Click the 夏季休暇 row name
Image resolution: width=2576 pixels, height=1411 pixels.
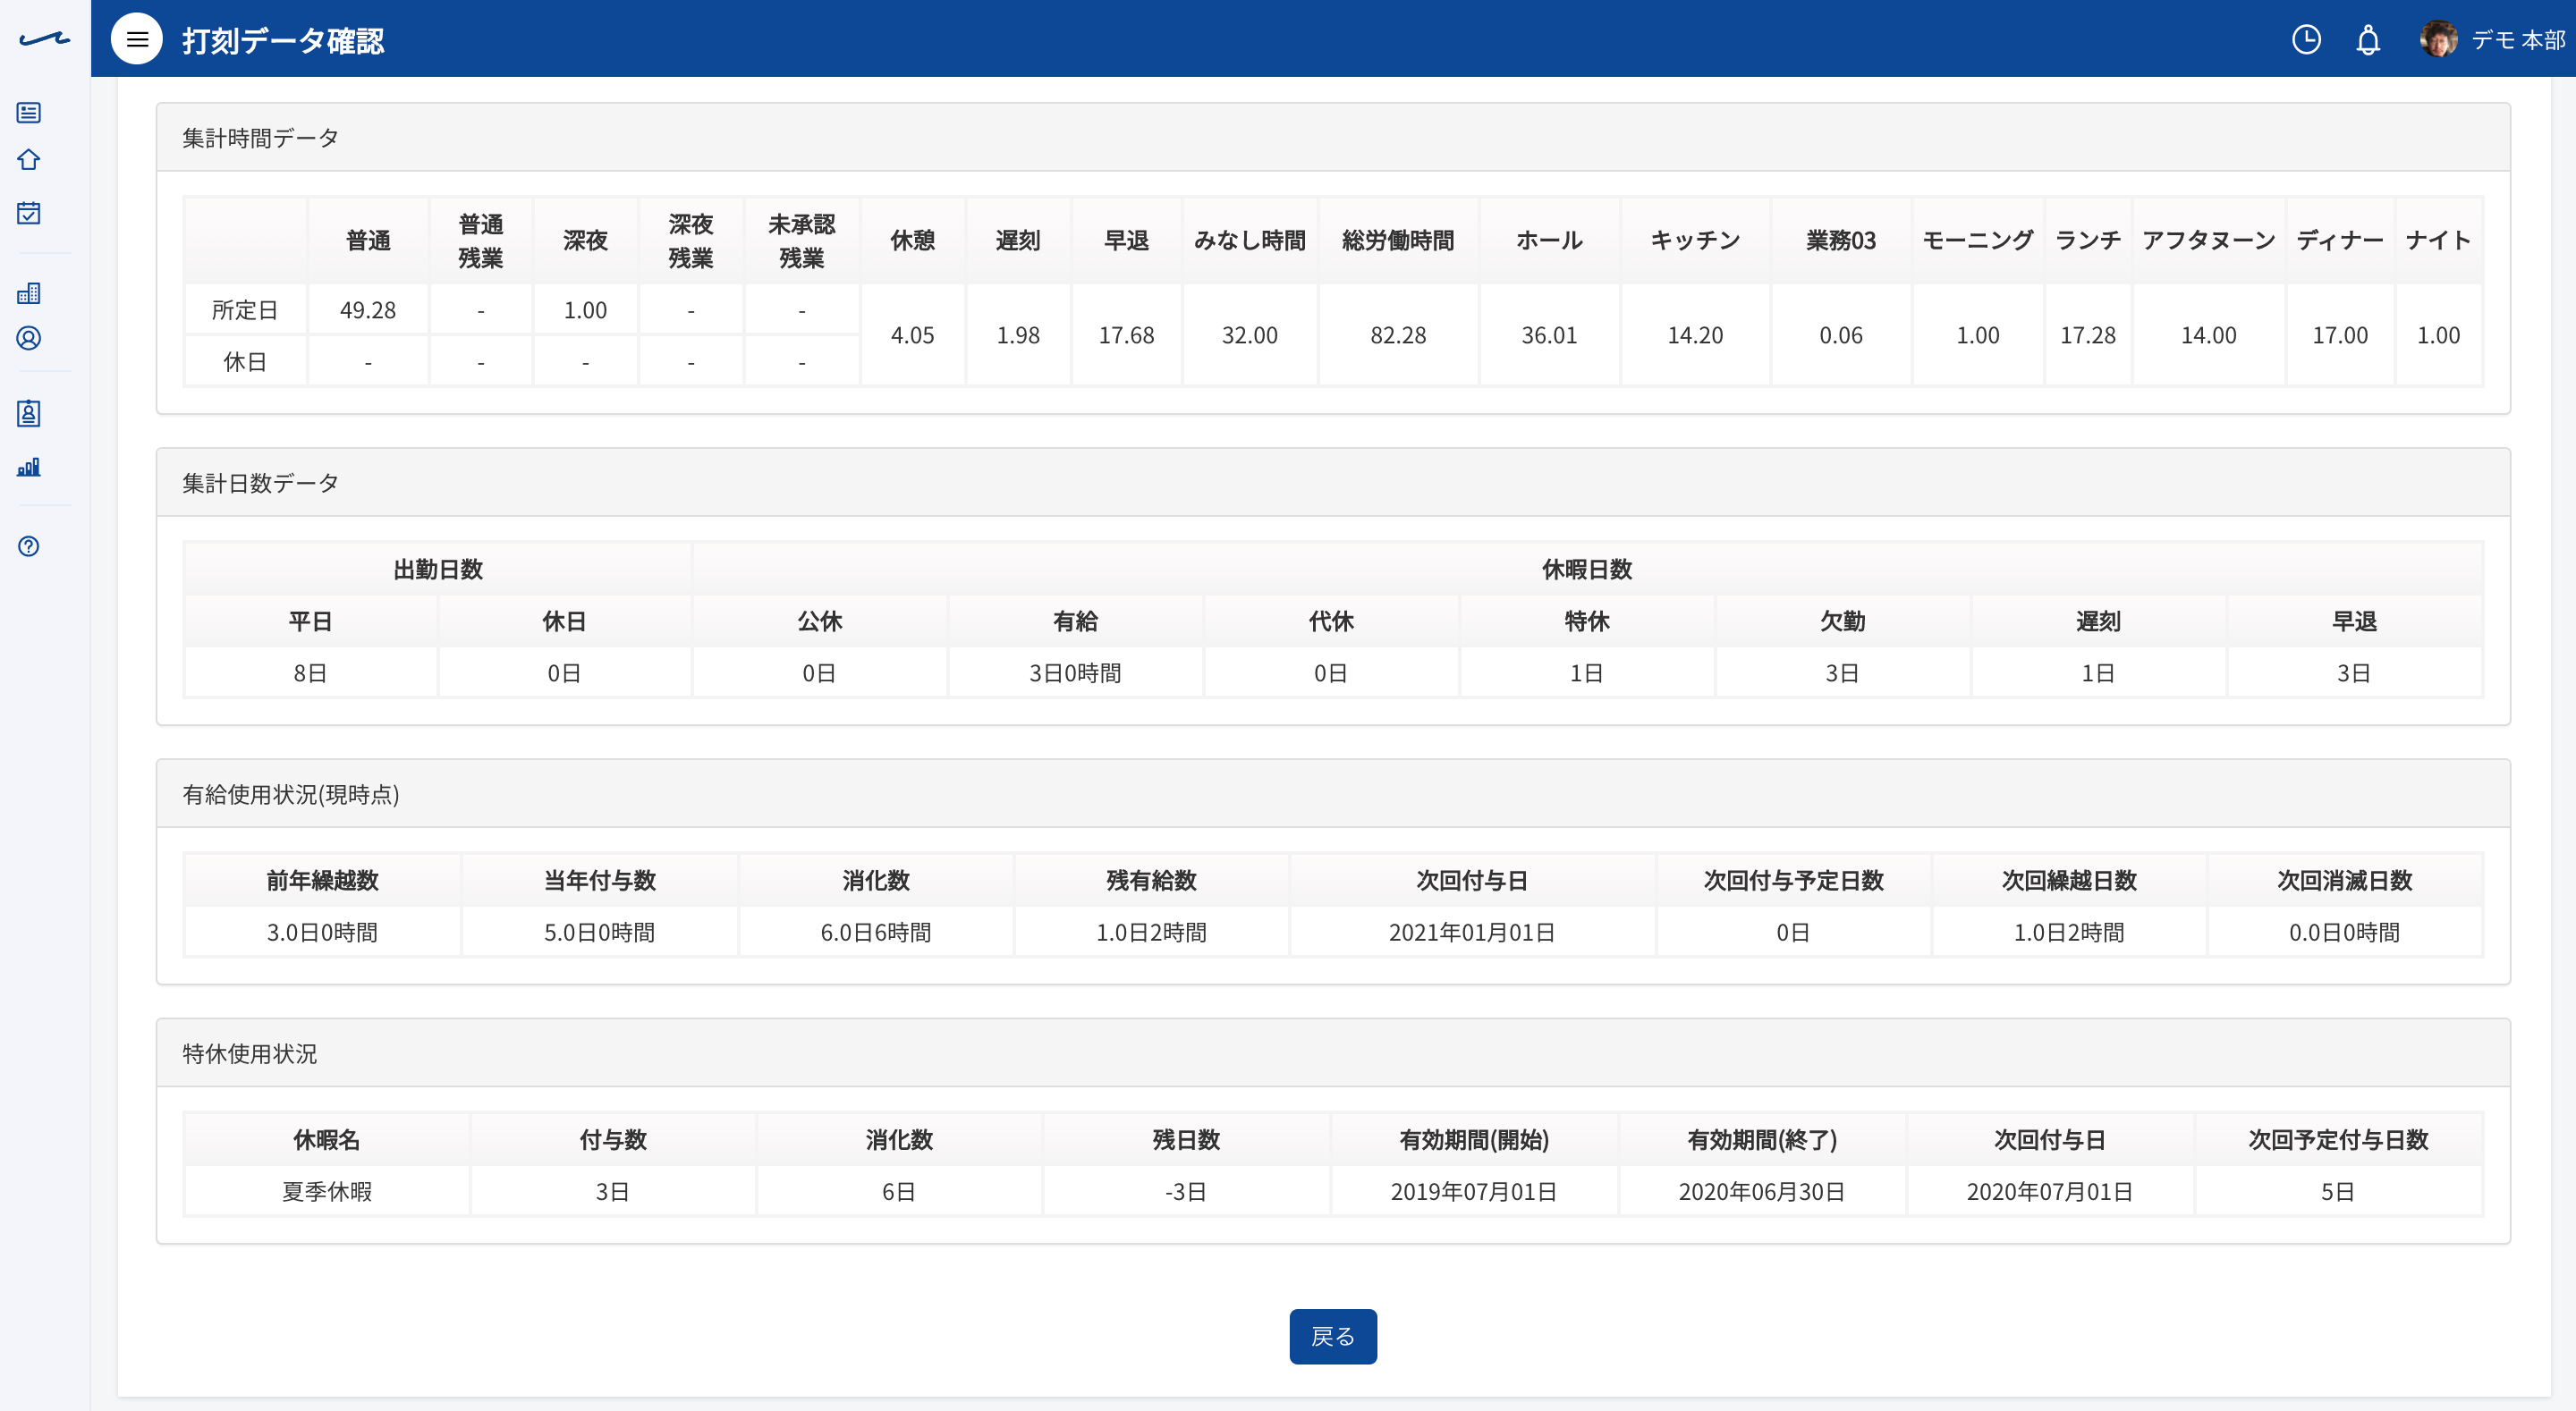327,1191
